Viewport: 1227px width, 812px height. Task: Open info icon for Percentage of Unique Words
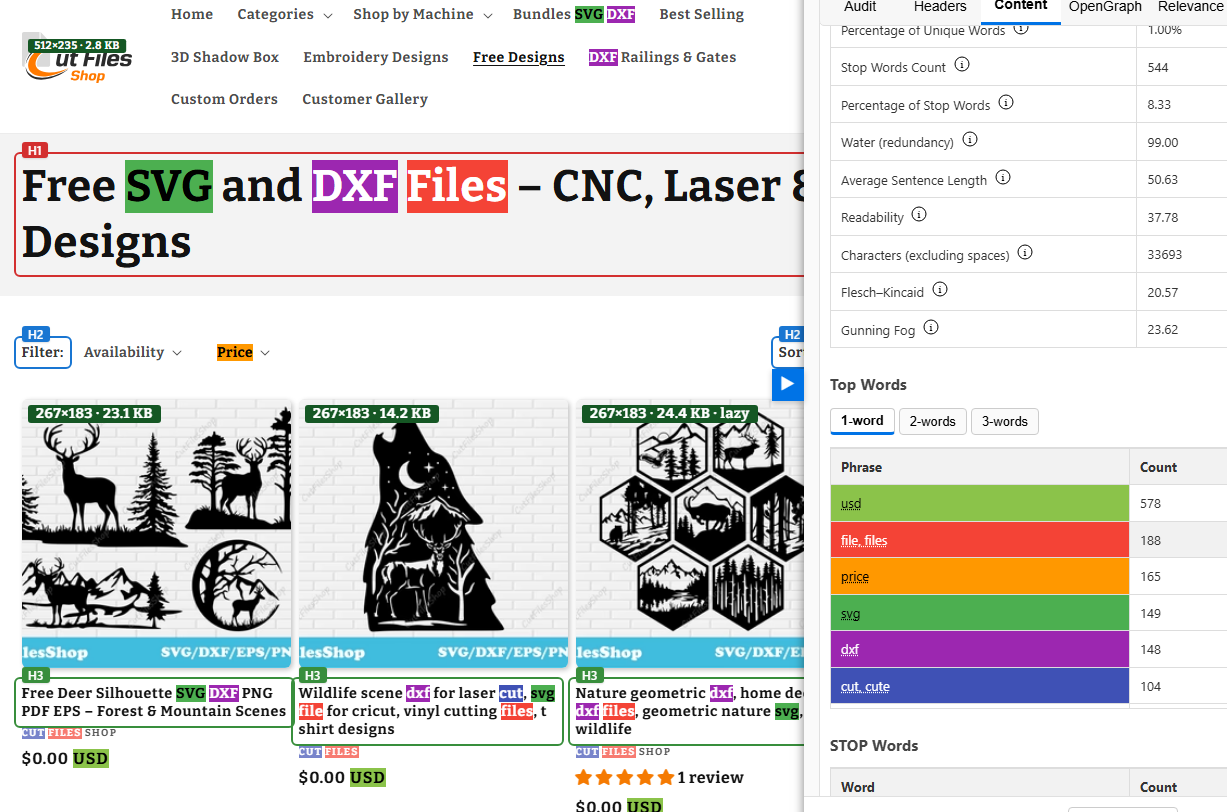point(1021,28)
